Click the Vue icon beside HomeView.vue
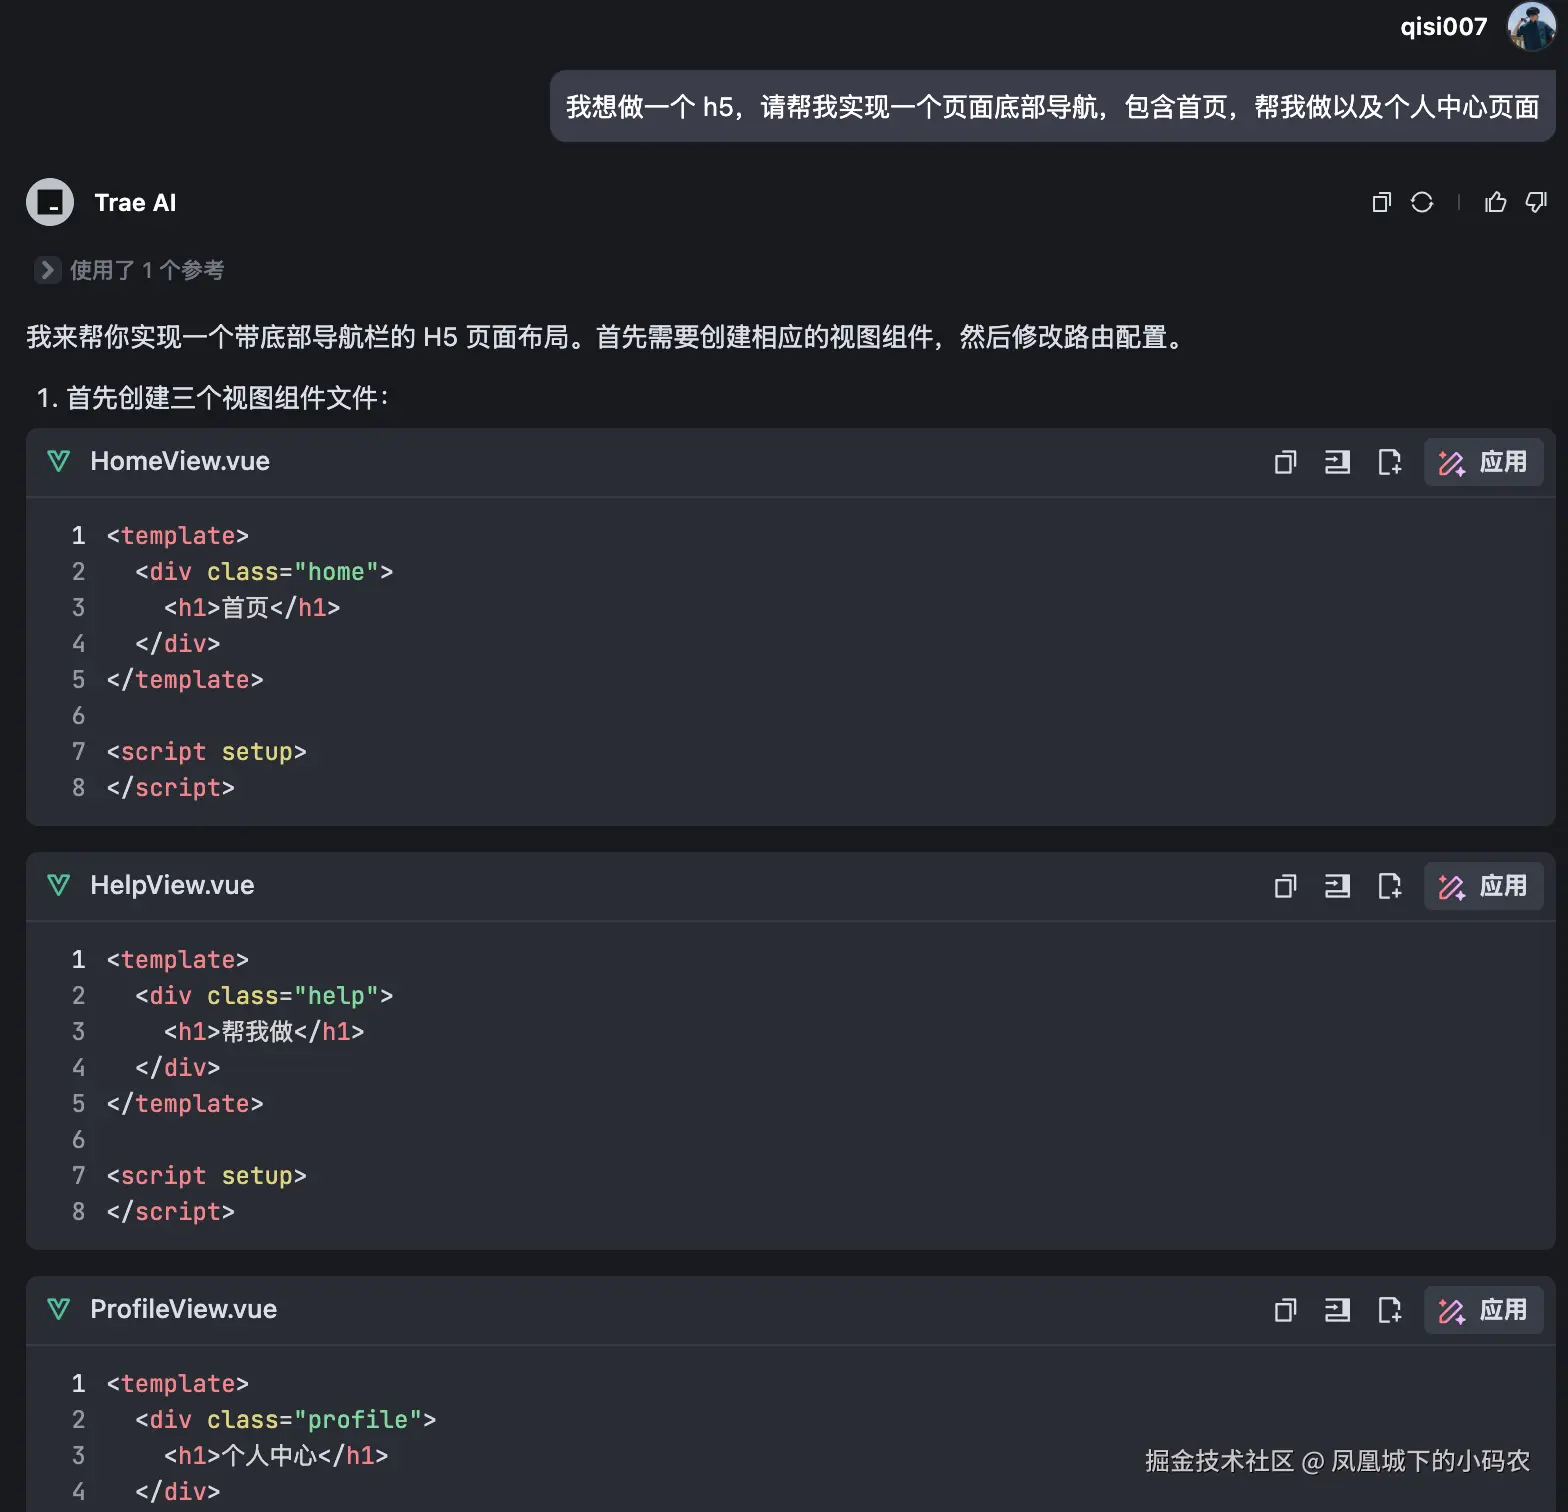The image size is (1568, 1512). pyautogui.click(x=59, y=461)
